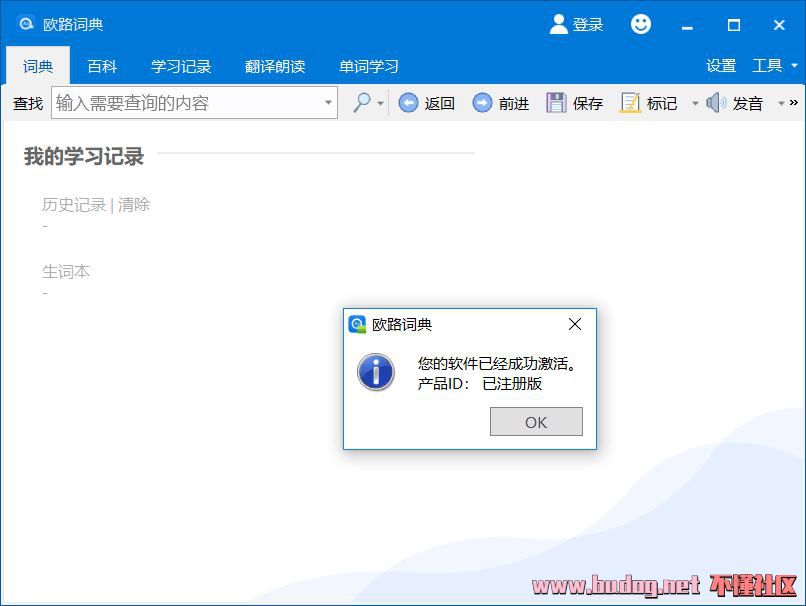Expand the toolbar overflow chevron
806x606 pixels.
click(x=794, y=103)
